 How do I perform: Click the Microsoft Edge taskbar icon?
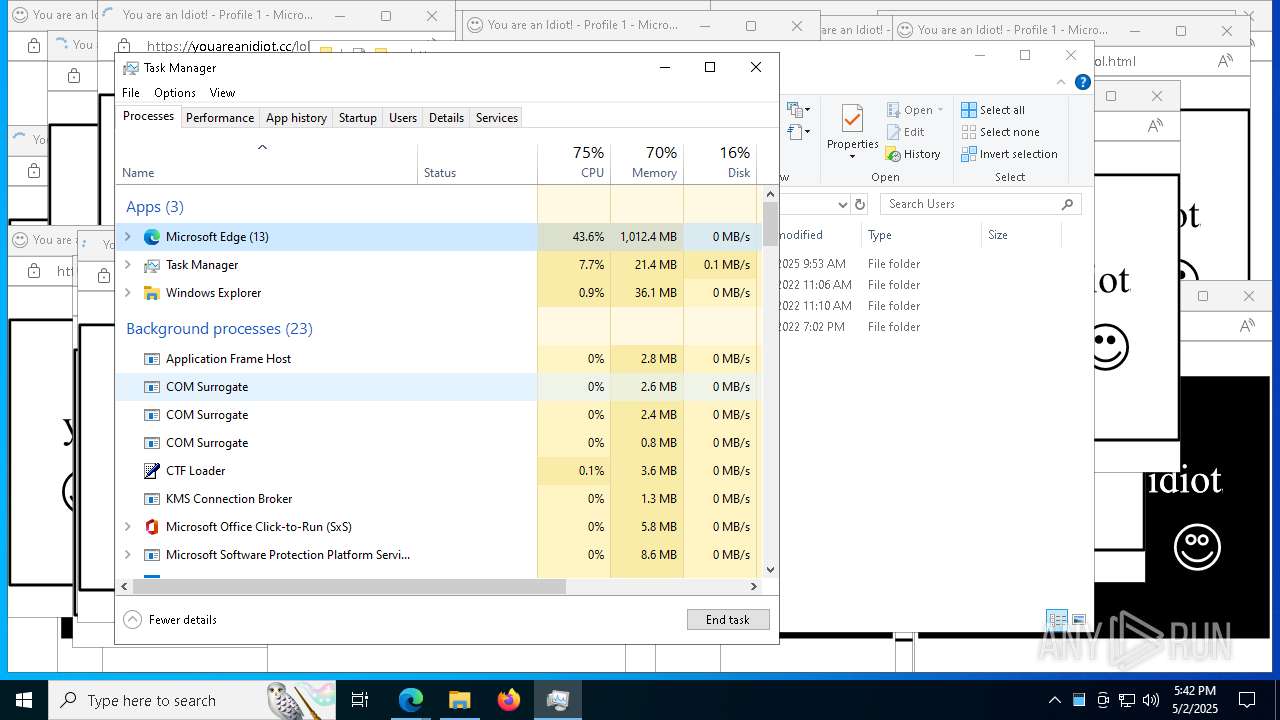(411, 700)
